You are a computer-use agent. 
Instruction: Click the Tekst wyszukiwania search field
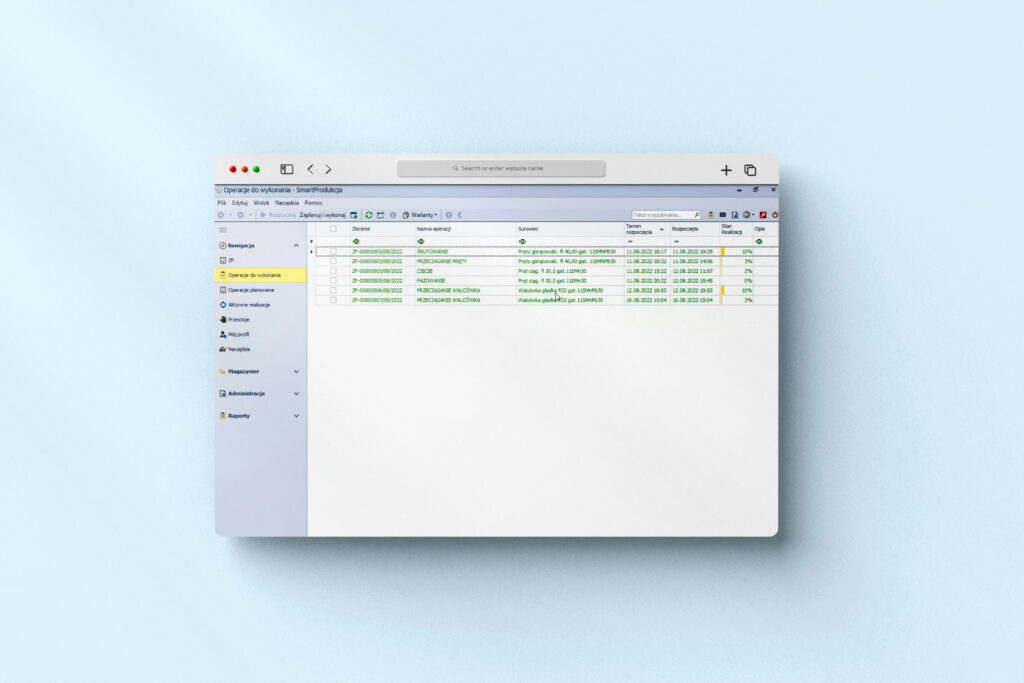[662, 215]
